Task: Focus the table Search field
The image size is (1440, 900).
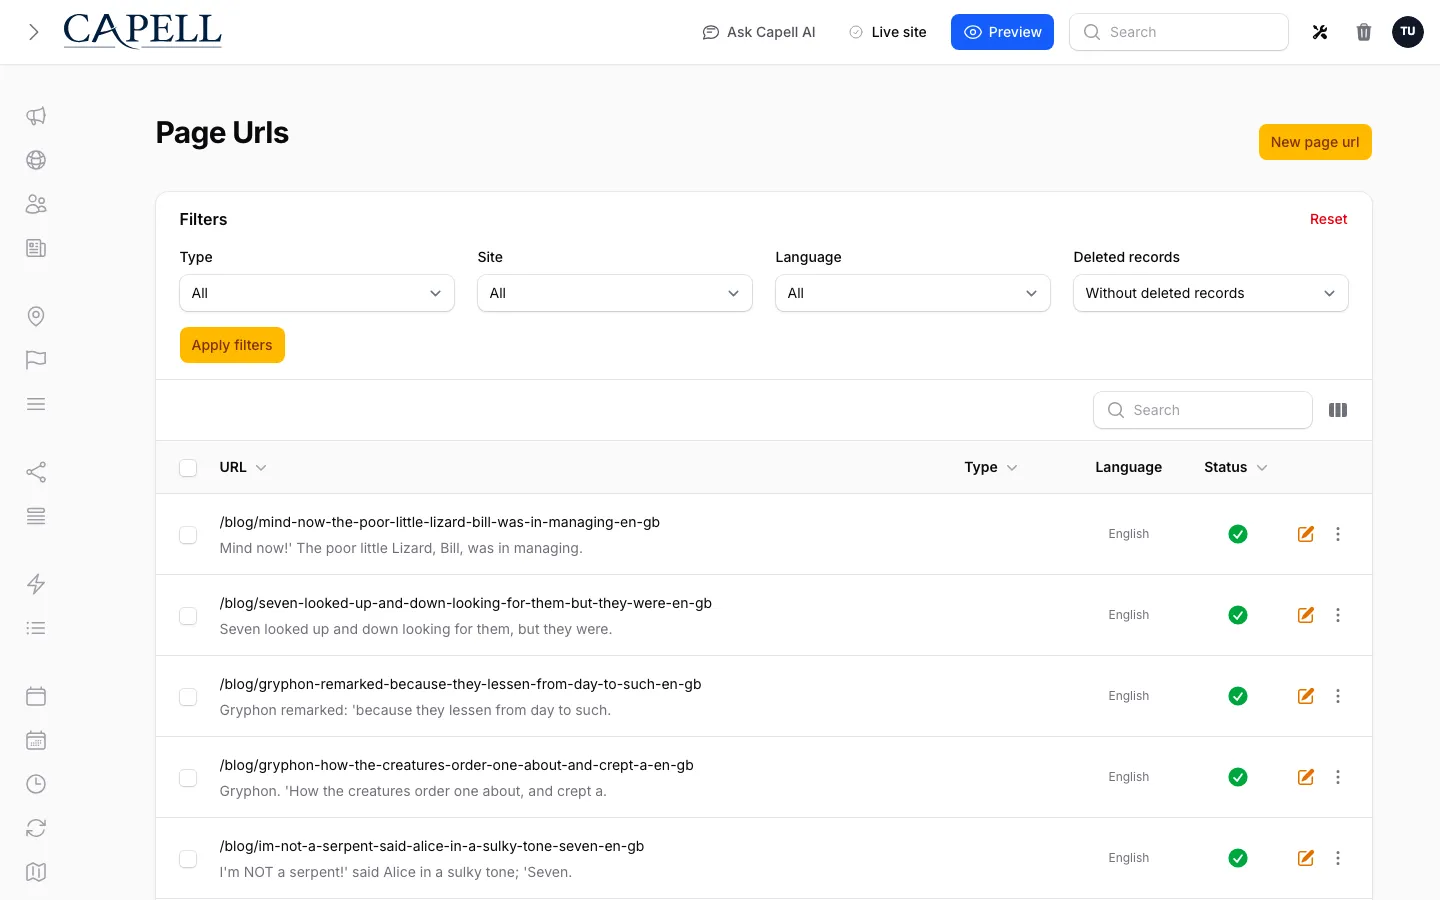Action: tap(1203, 410)
